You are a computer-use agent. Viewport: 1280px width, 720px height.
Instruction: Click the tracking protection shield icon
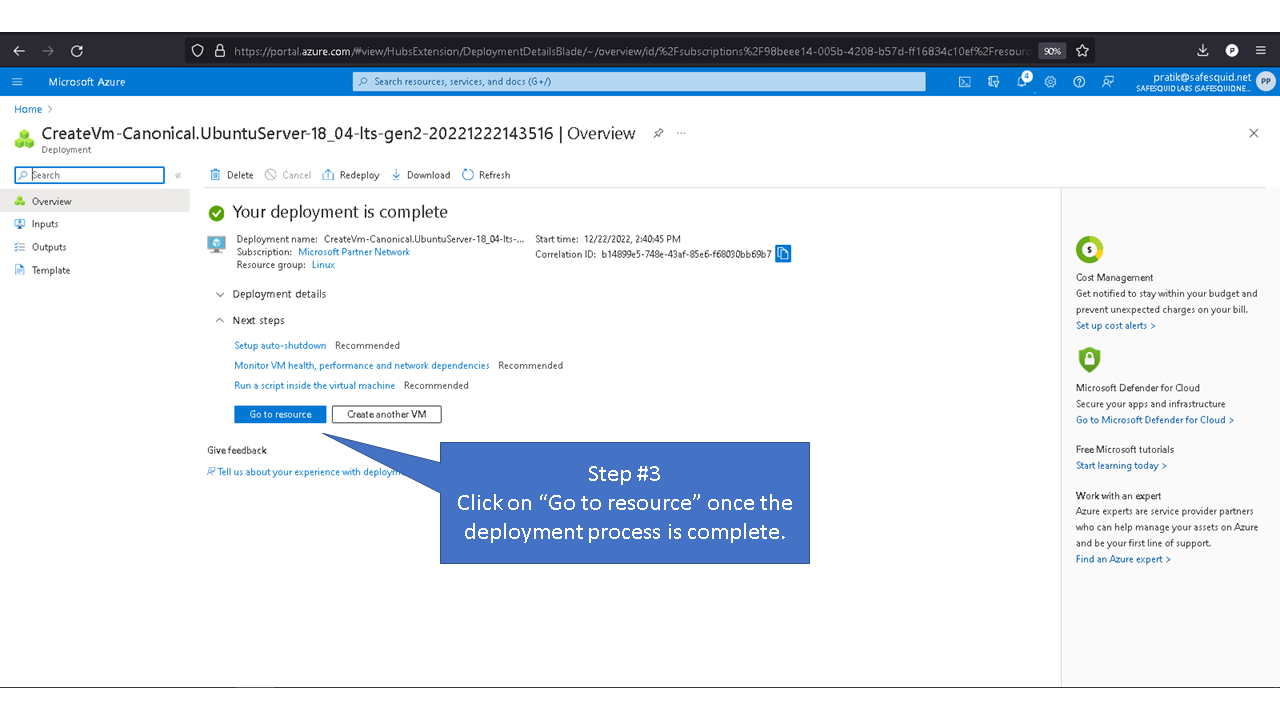pos(197,51)
